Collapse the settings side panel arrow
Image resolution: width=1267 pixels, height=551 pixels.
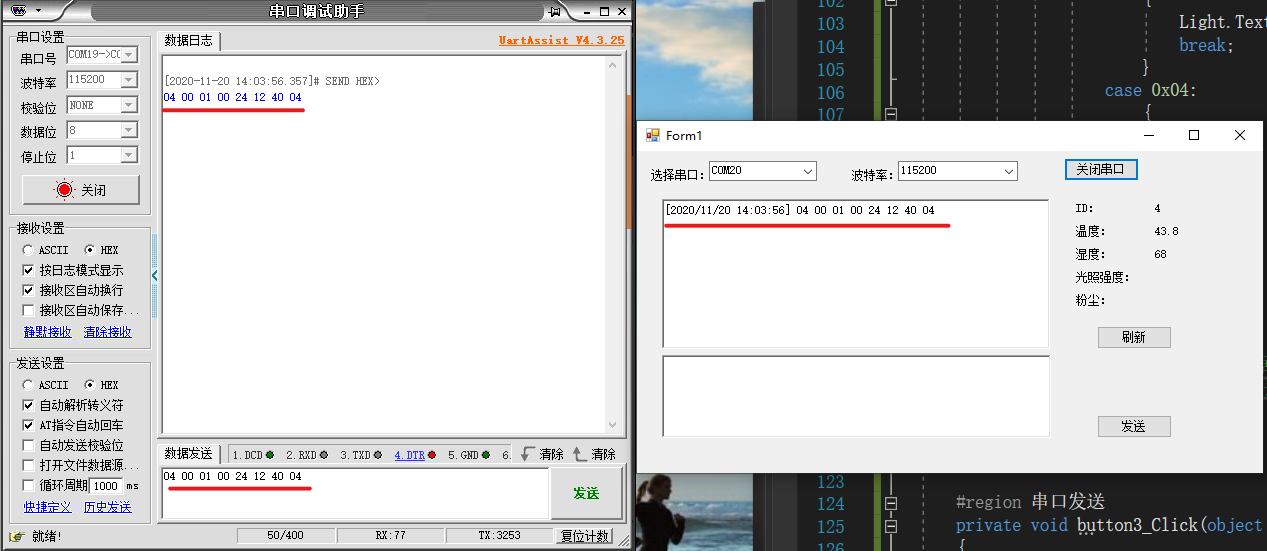(x=154, y=275)
